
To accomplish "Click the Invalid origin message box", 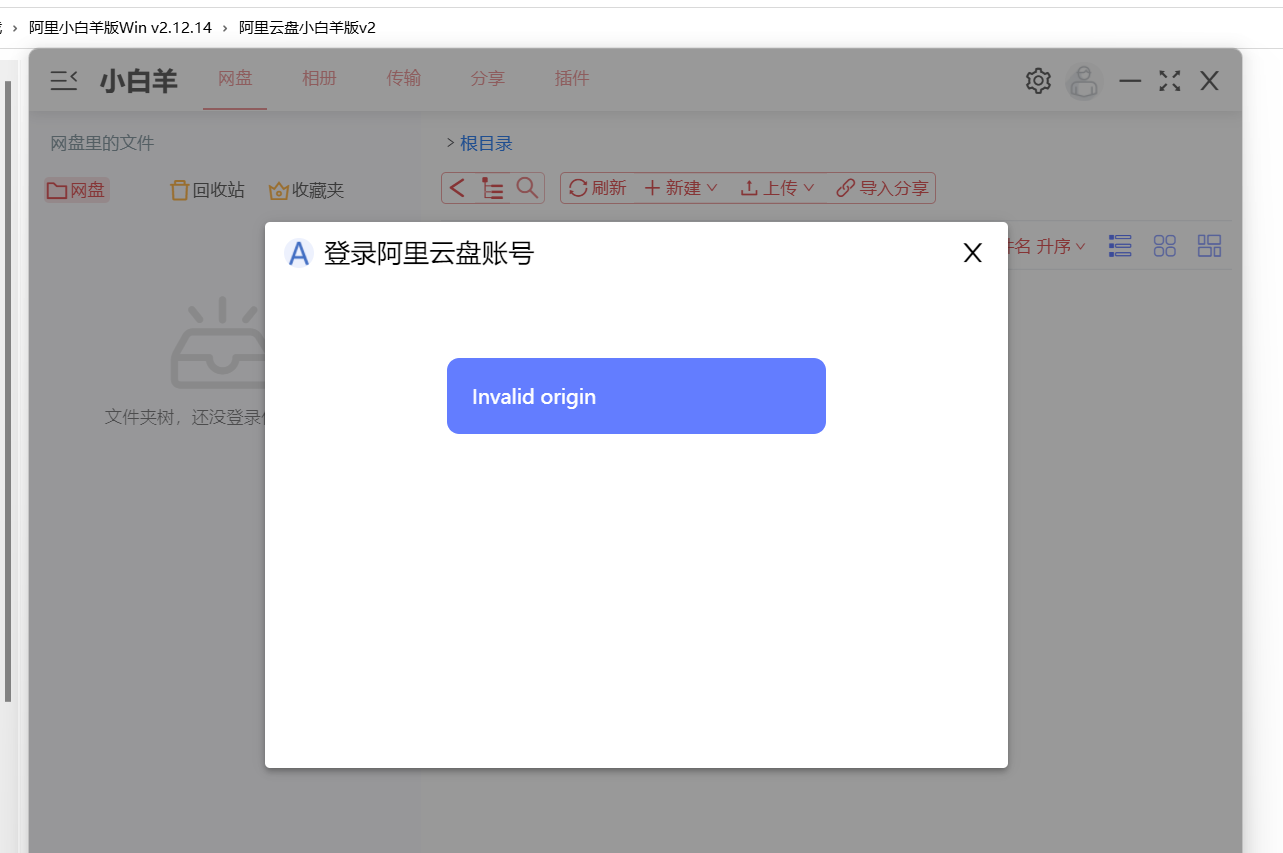I will 636,396.
